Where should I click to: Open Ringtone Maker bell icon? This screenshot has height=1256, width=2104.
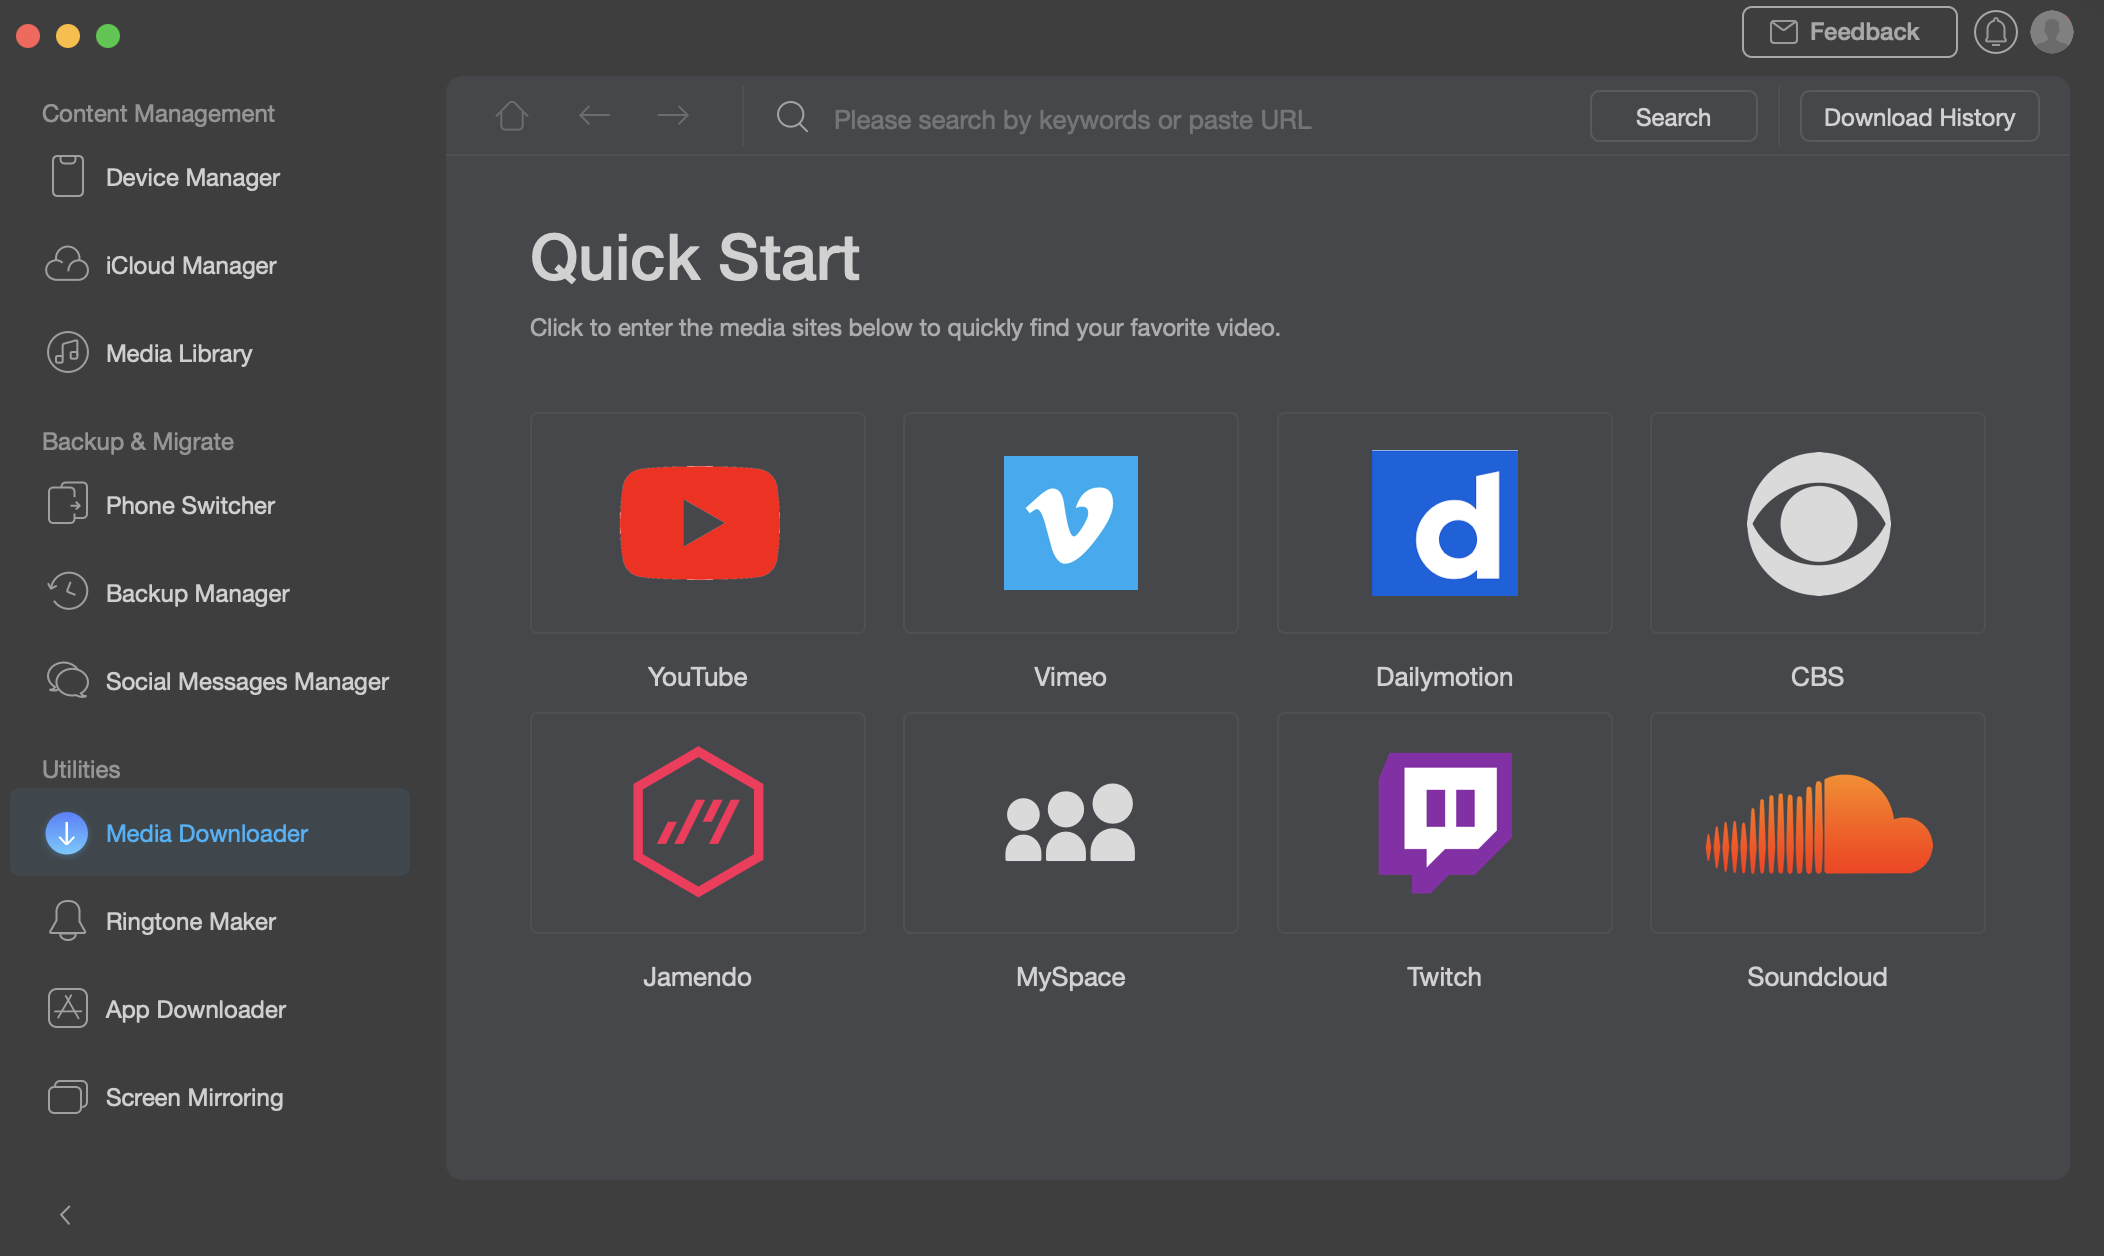[67, 920]
